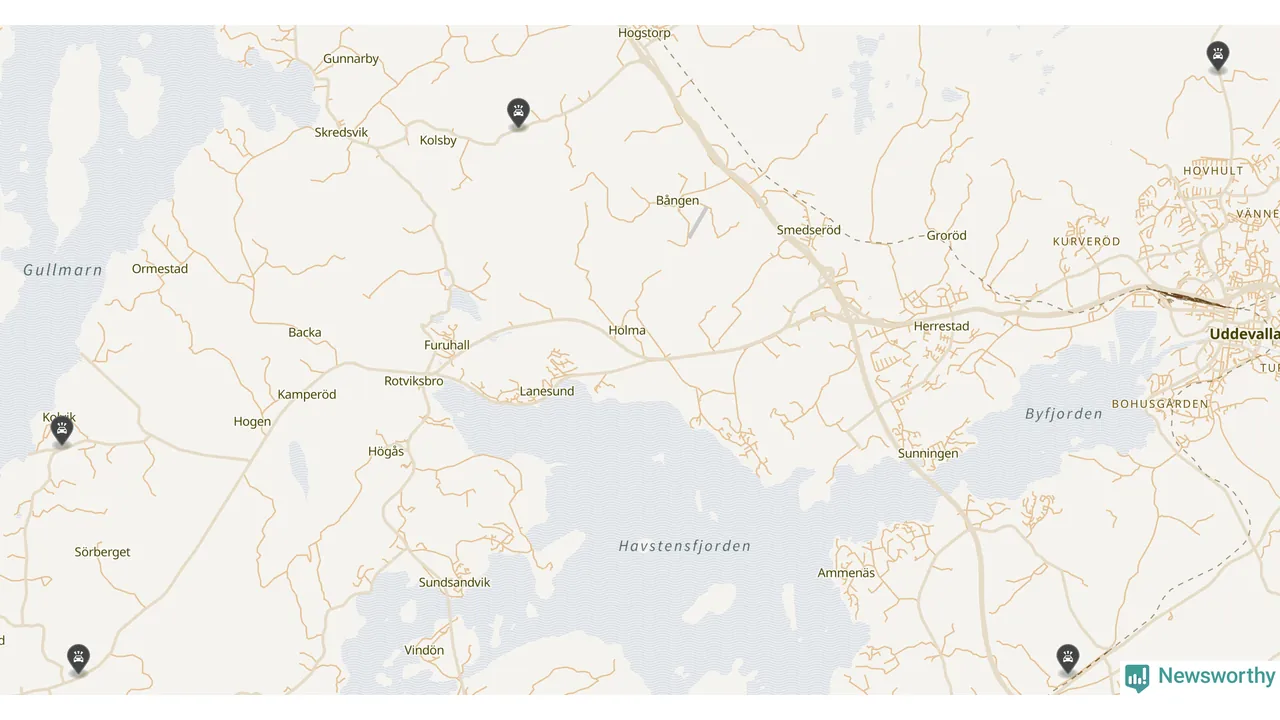Click the Gullmarn fjord label
The image size is (1280, 720).
(x=63, y=270)
